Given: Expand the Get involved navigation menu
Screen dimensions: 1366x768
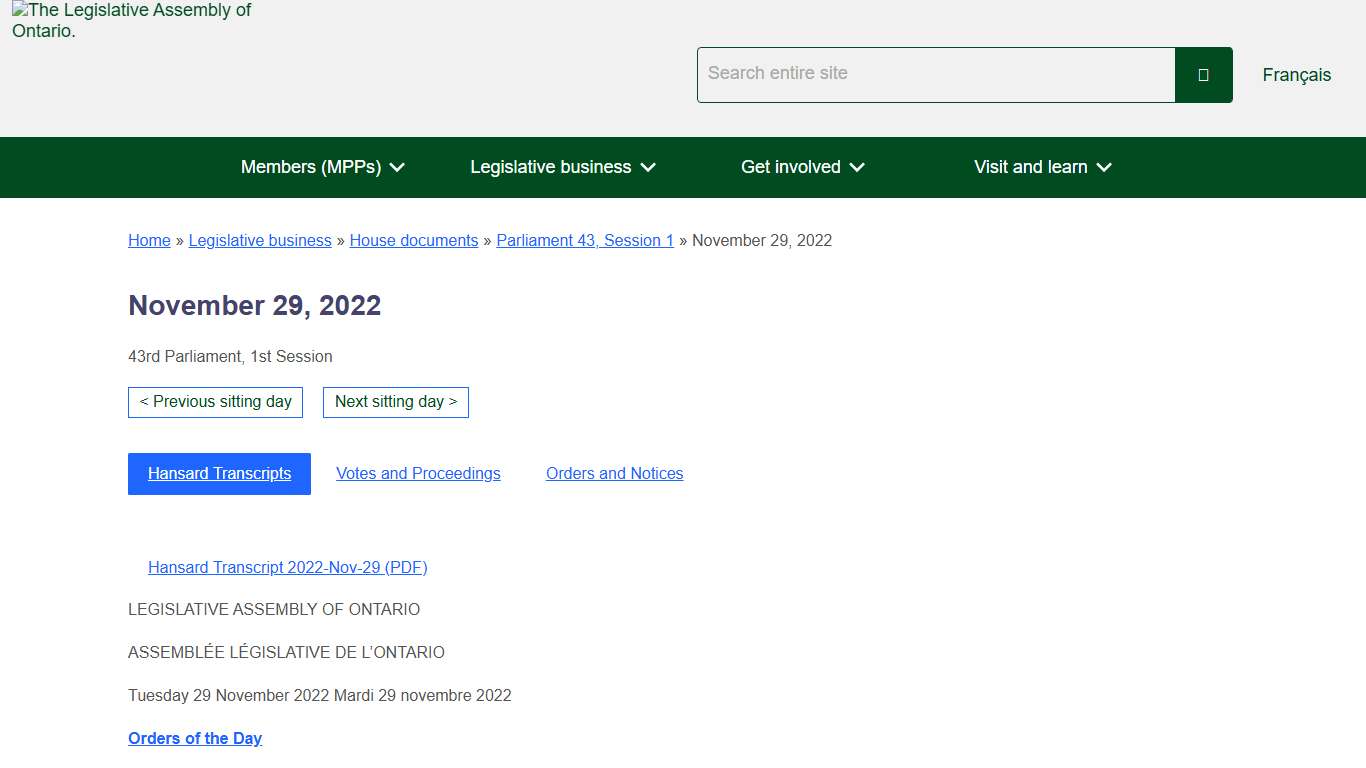Looking at the screenshot, I should click(802, 167).
